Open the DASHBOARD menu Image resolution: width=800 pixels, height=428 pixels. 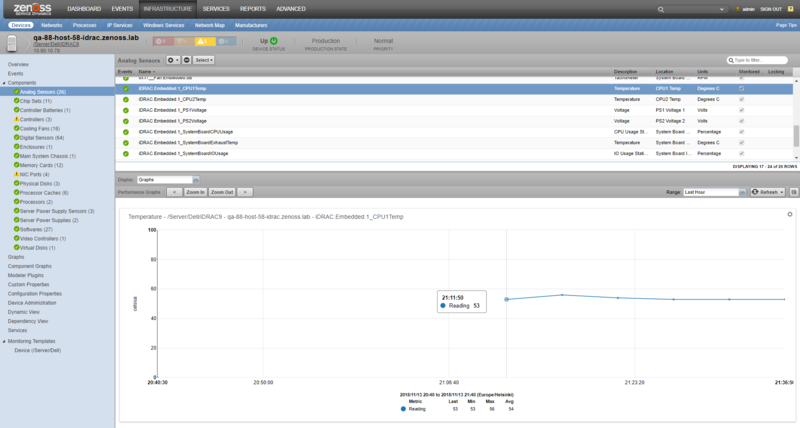point(84,9)
